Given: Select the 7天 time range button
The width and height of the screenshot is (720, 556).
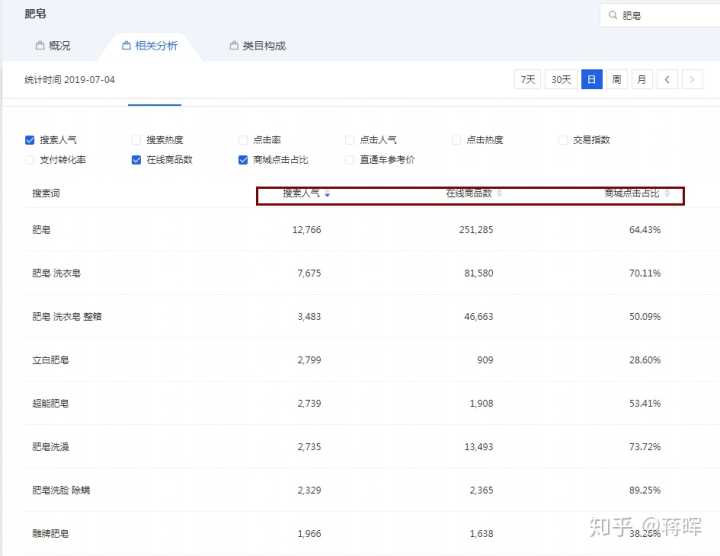Looking at the screenshot, I should [x=527, y=79].
